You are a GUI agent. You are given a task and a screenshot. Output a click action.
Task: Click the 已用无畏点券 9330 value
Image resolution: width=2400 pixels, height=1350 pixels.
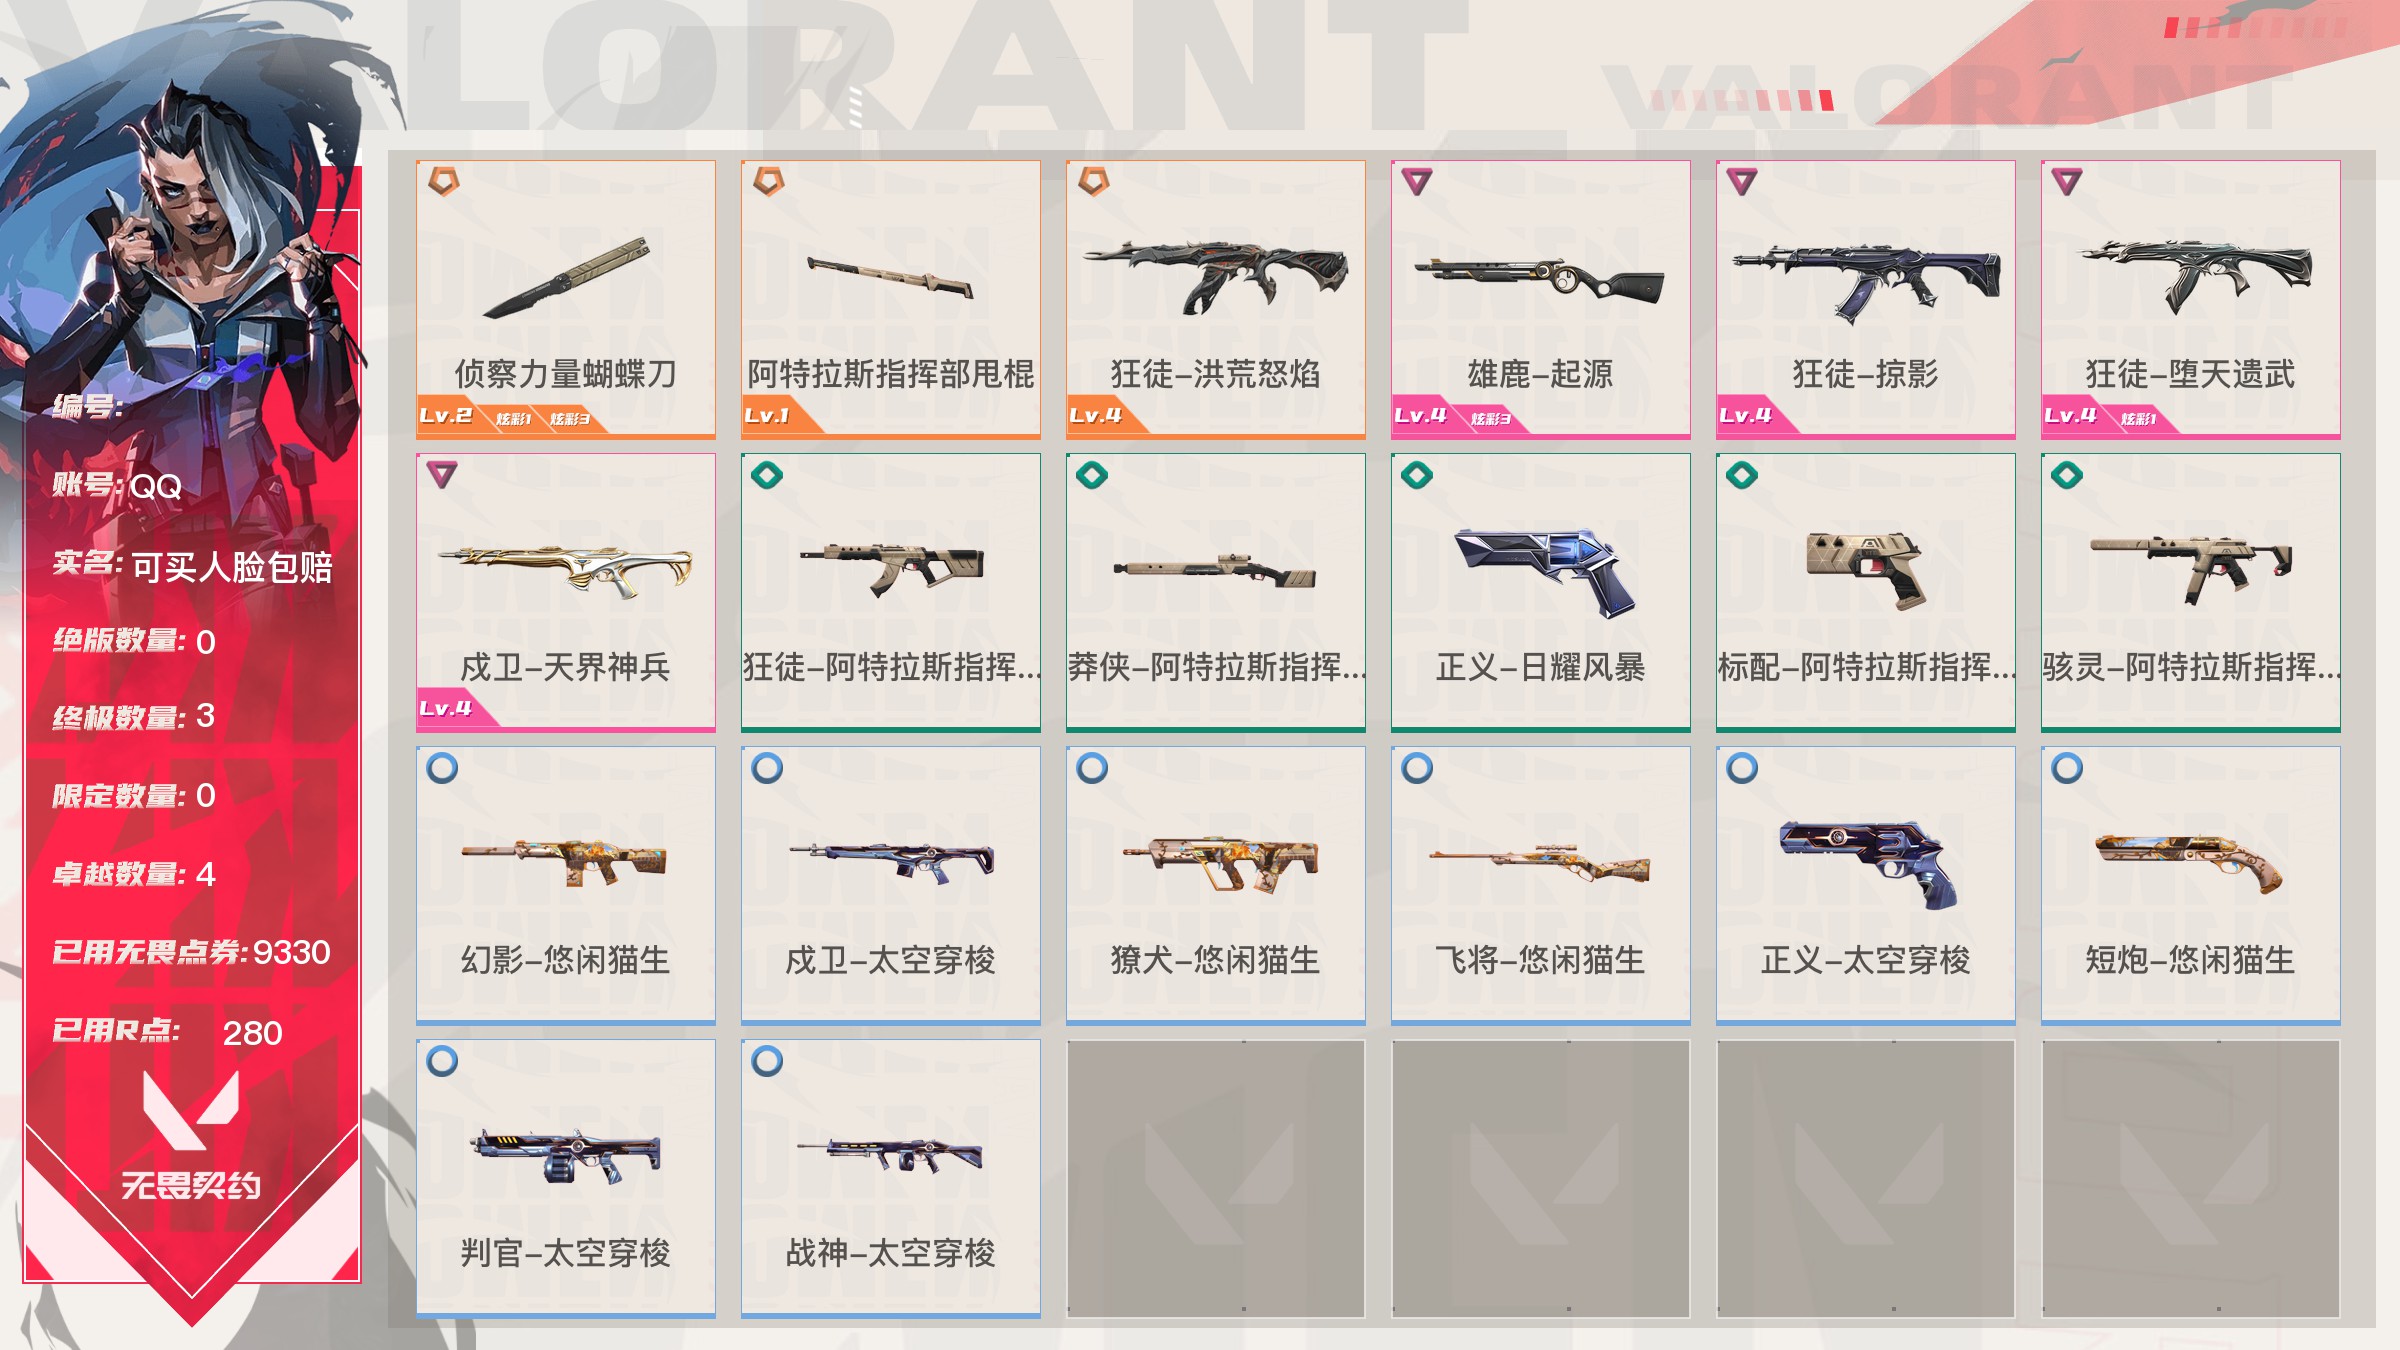click(x=291, y=952)
